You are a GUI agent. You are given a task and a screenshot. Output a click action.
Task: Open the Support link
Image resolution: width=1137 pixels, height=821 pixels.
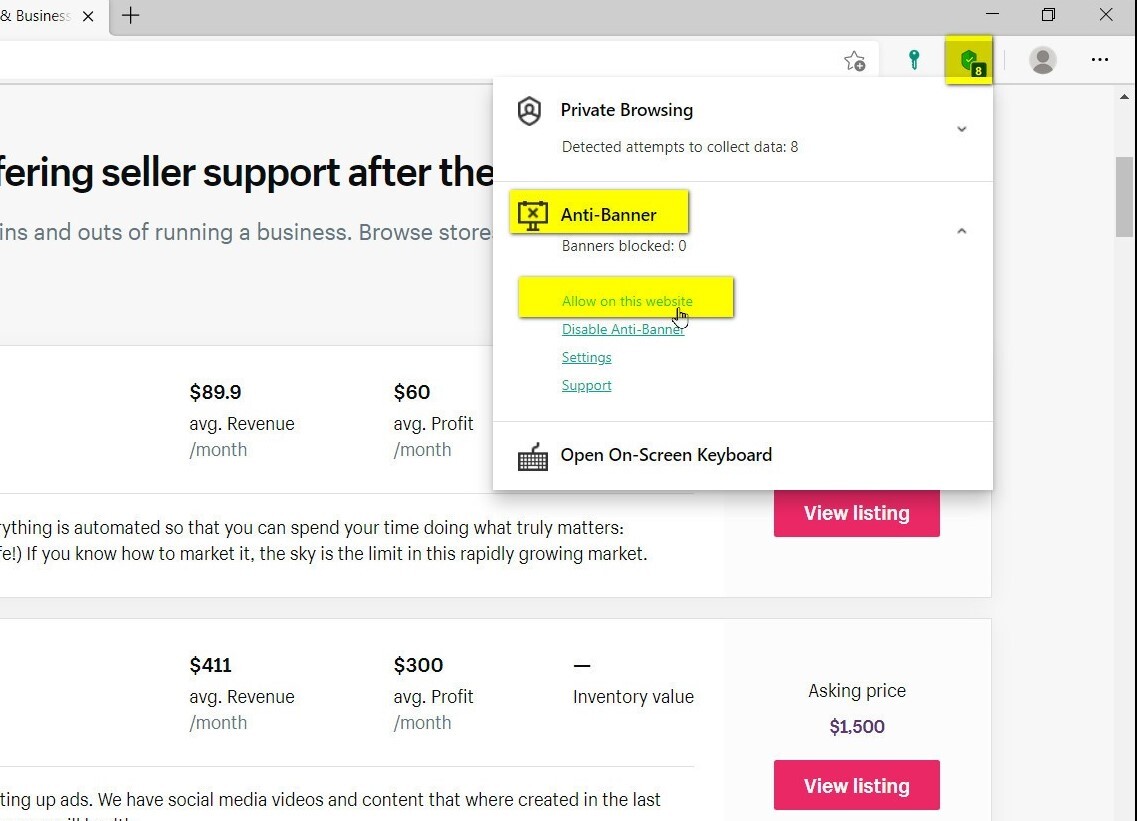(x=587, y=385)
